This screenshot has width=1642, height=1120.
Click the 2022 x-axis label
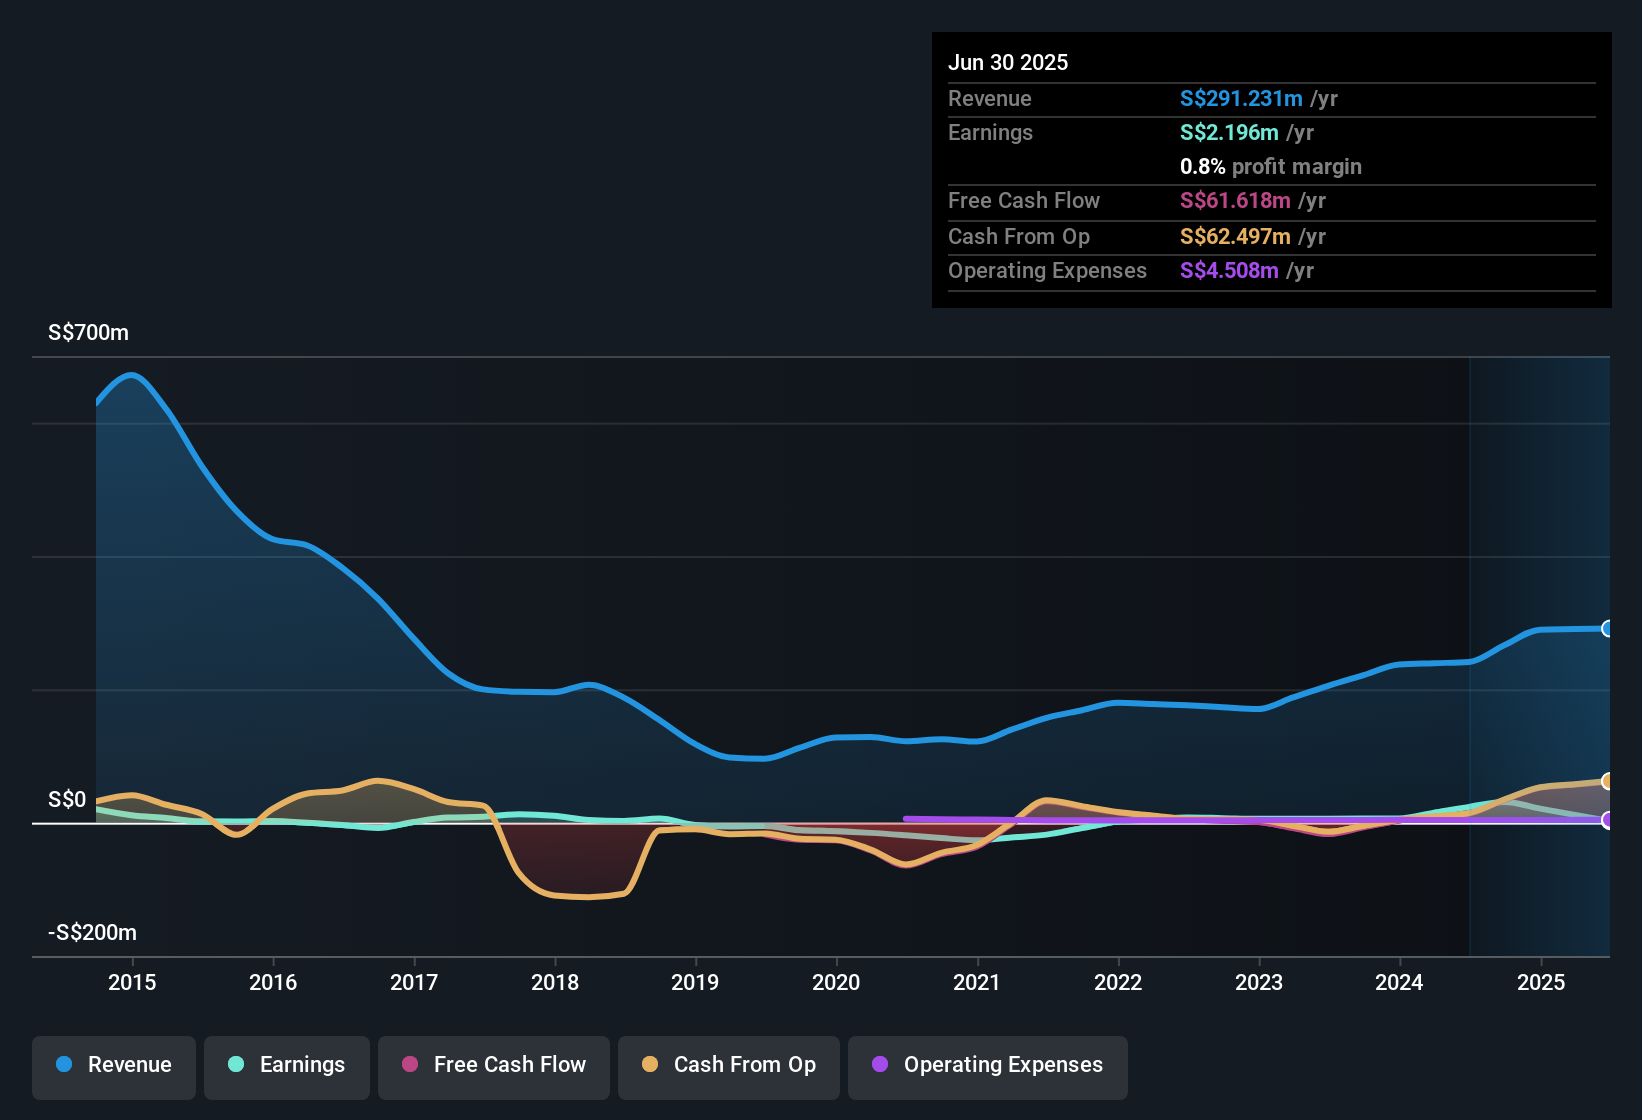pyautogui.click(x=1118, y=982)
